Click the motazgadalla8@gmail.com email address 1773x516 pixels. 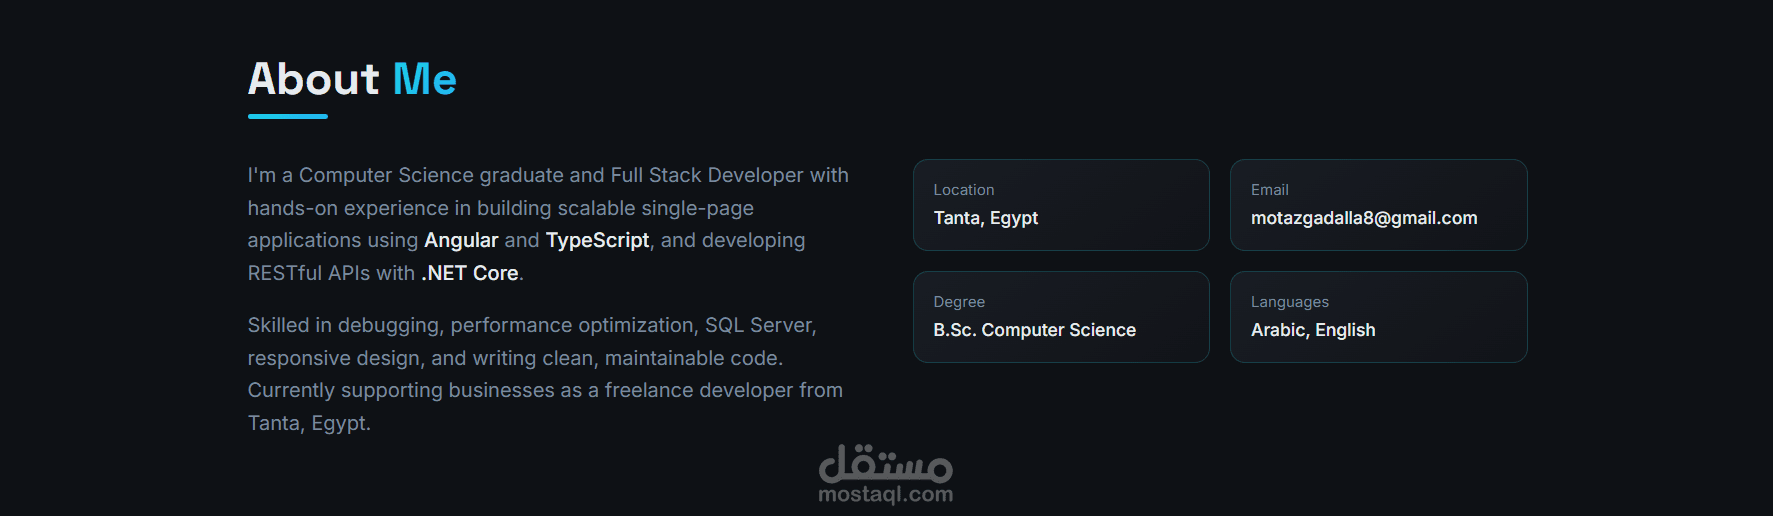point(1363,218)
